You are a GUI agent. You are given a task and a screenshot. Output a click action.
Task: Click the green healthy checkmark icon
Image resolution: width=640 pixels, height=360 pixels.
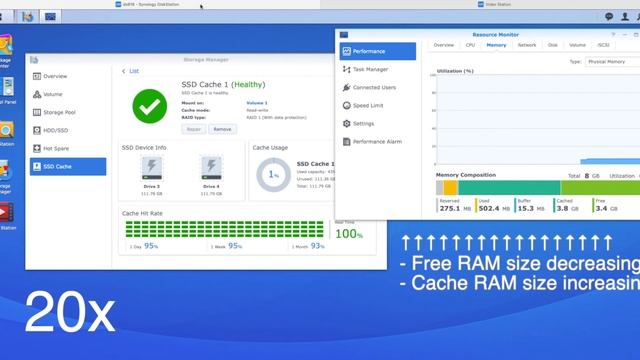click(150, 106)
